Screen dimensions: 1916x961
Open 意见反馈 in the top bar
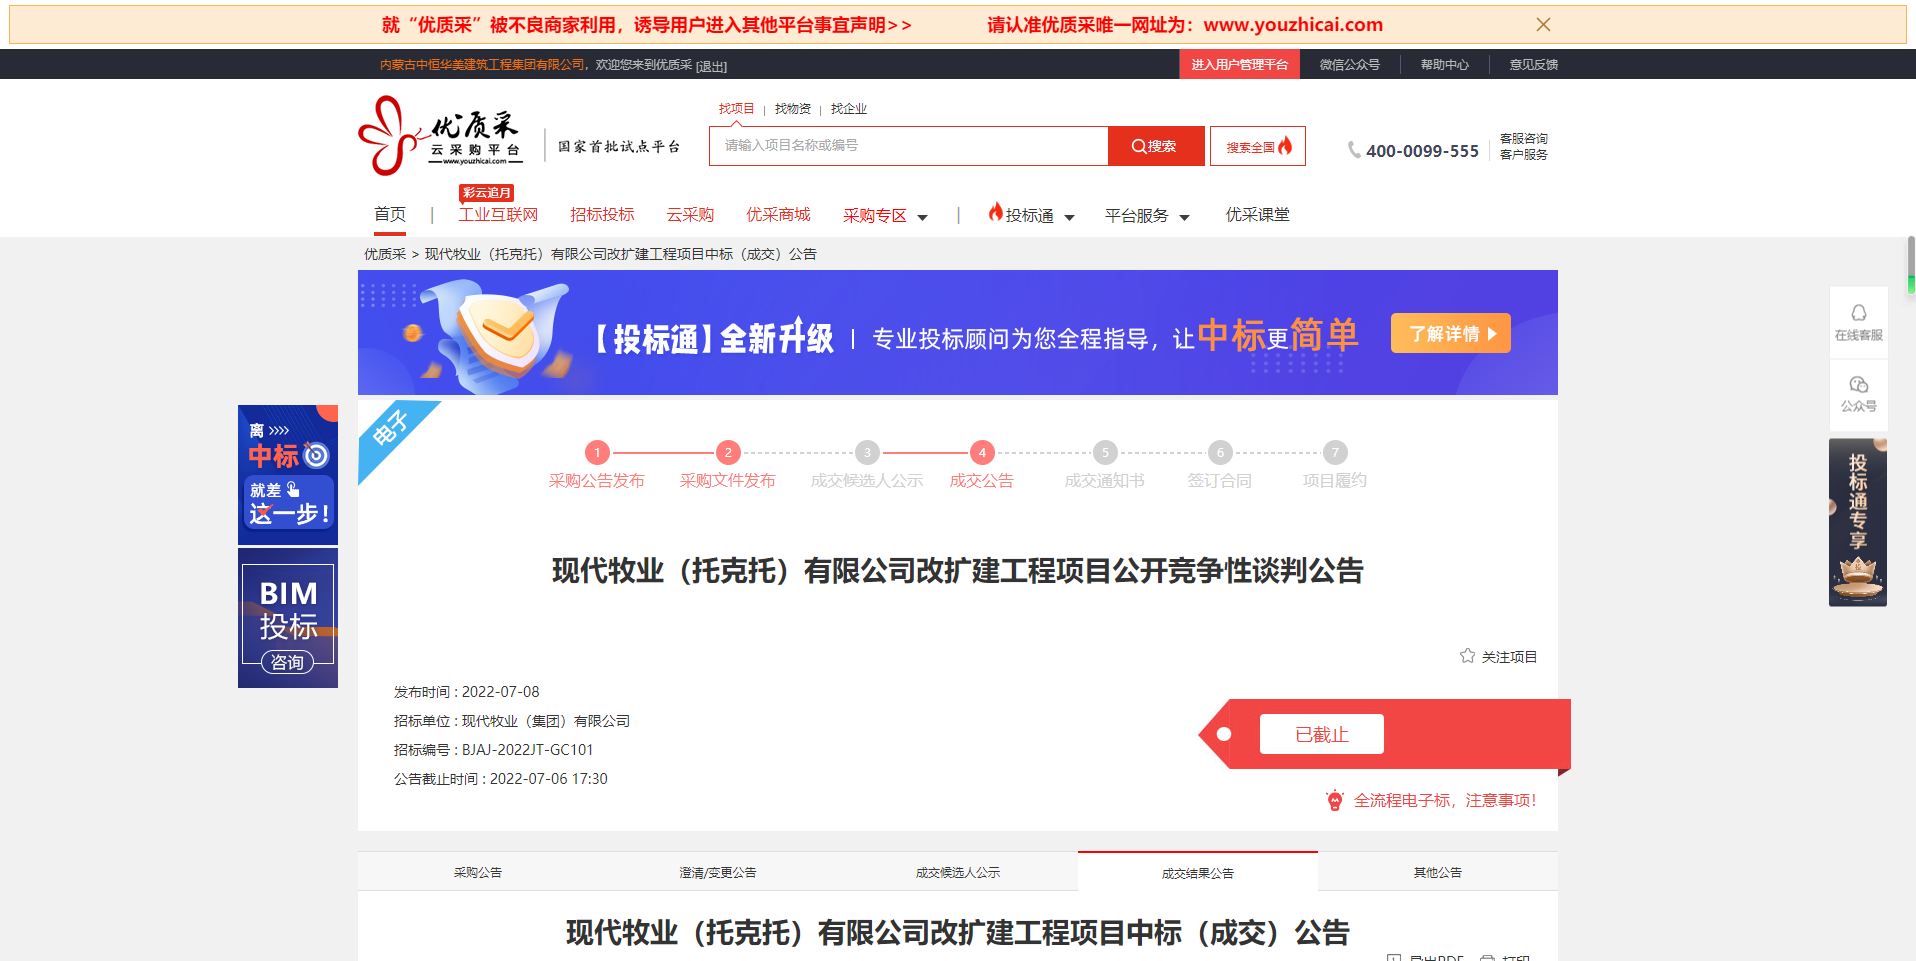click(1534, 64)
